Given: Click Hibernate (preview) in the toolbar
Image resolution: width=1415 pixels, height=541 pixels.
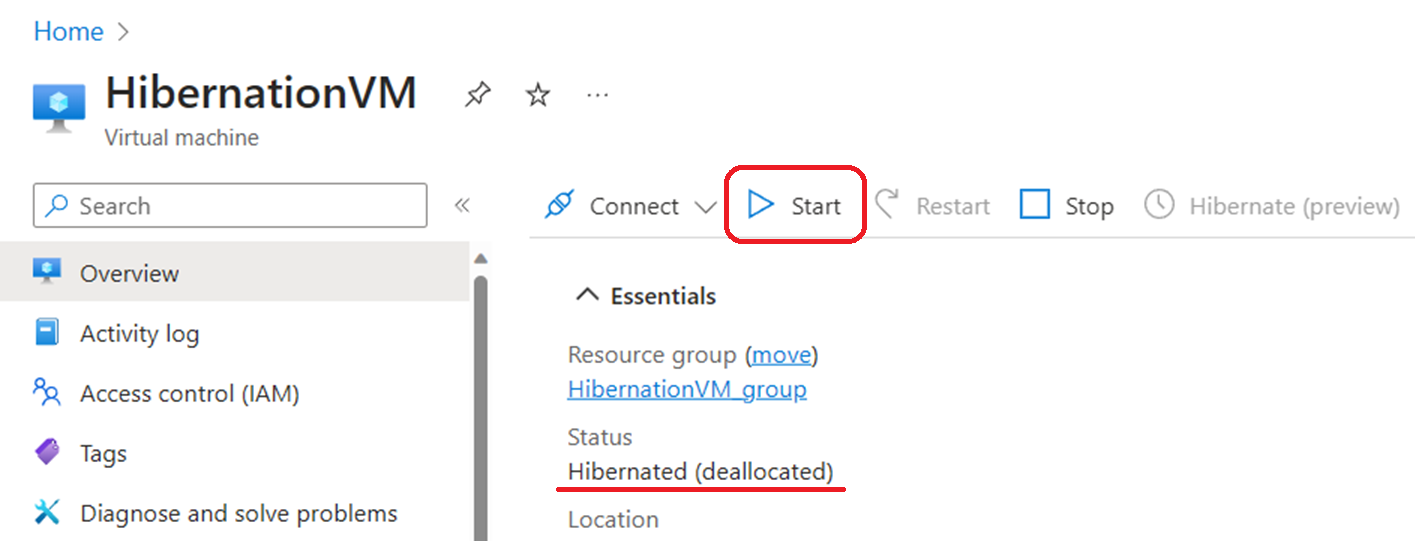Looking at the screenshot, I should pyautogui.click(x=1272, y=206).
